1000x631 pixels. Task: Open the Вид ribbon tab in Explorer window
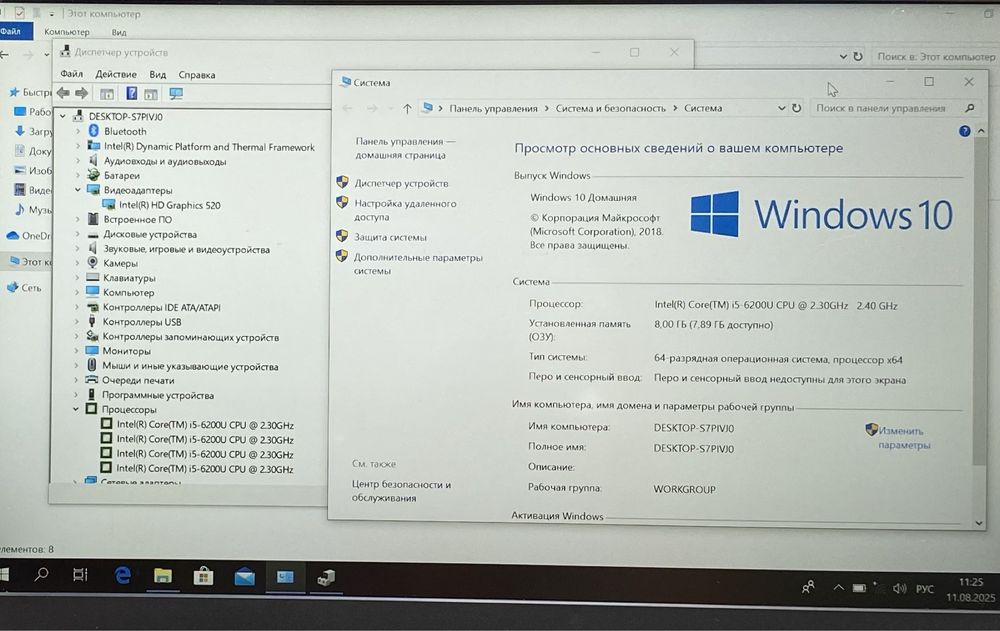click(x=119, y=33)
